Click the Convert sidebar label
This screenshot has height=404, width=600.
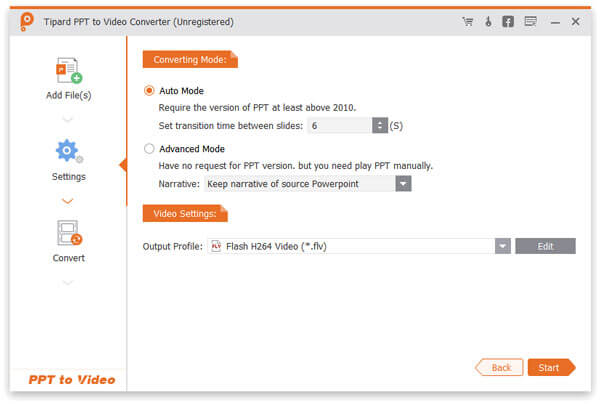click(69, 258)
